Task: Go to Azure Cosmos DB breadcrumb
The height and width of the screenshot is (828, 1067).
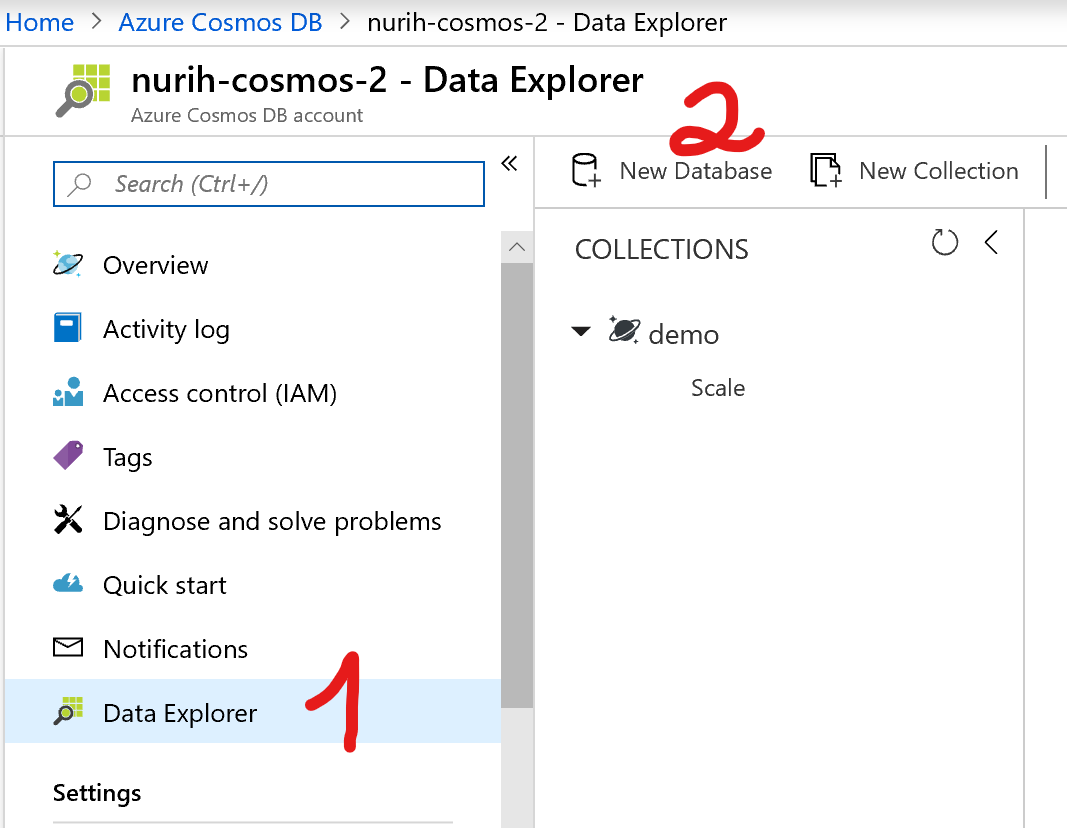Action: pos(220,22)
